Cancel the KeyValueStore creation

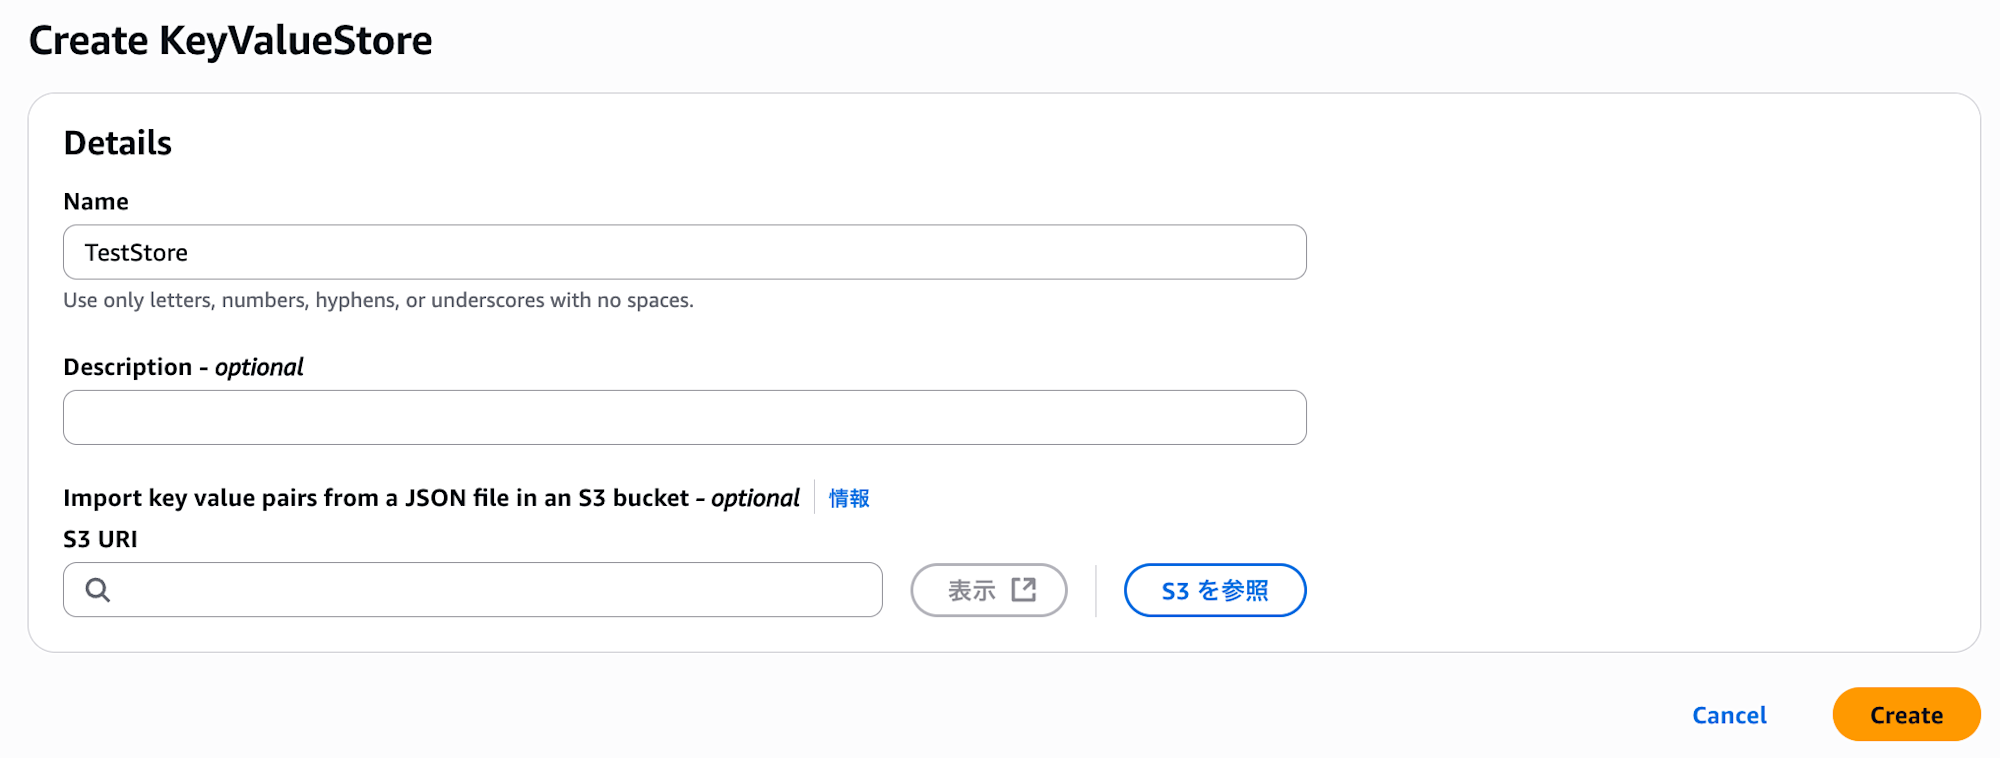(1729, 715)
